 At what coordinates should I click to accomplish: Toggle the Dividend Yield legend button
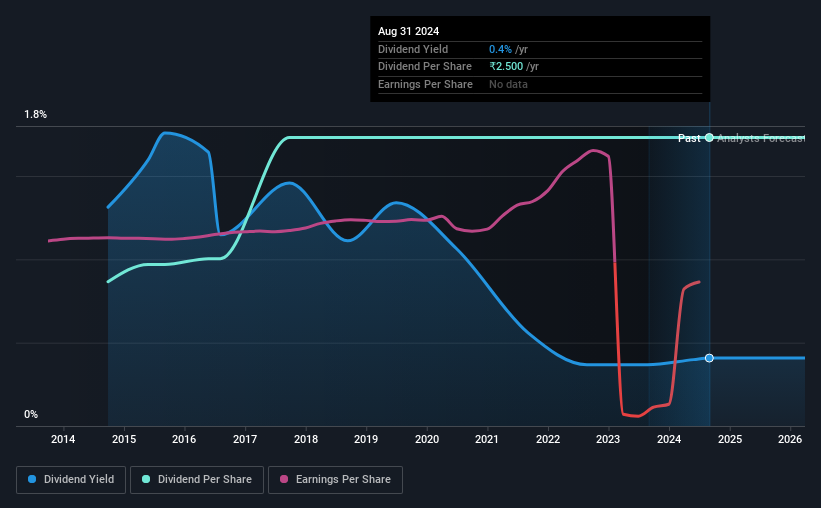tap(71, 480)
